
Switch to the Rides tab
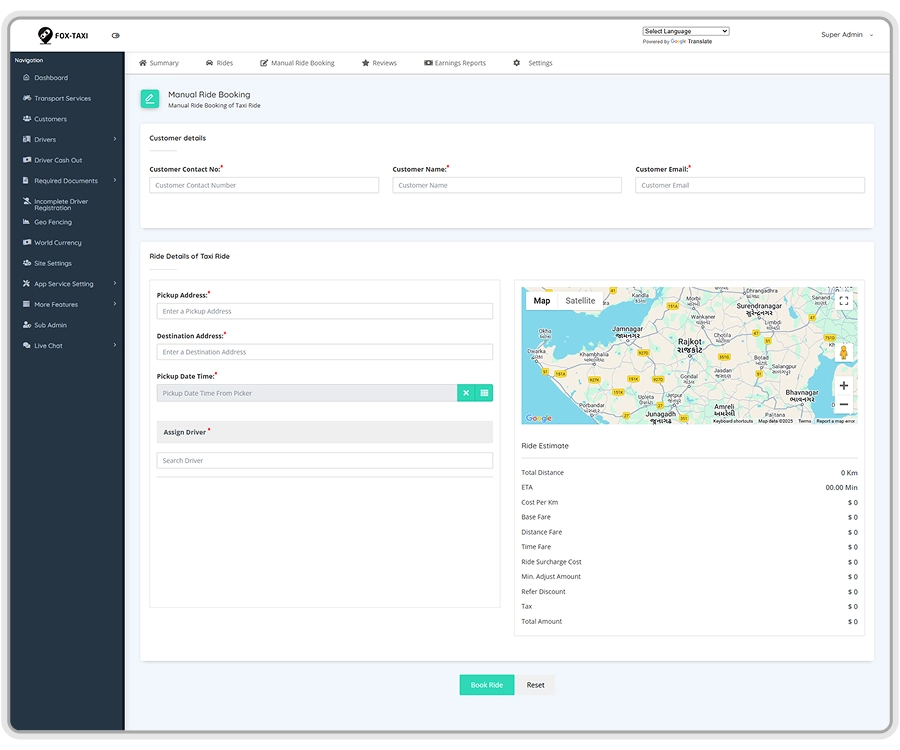[x=219, y=63]
